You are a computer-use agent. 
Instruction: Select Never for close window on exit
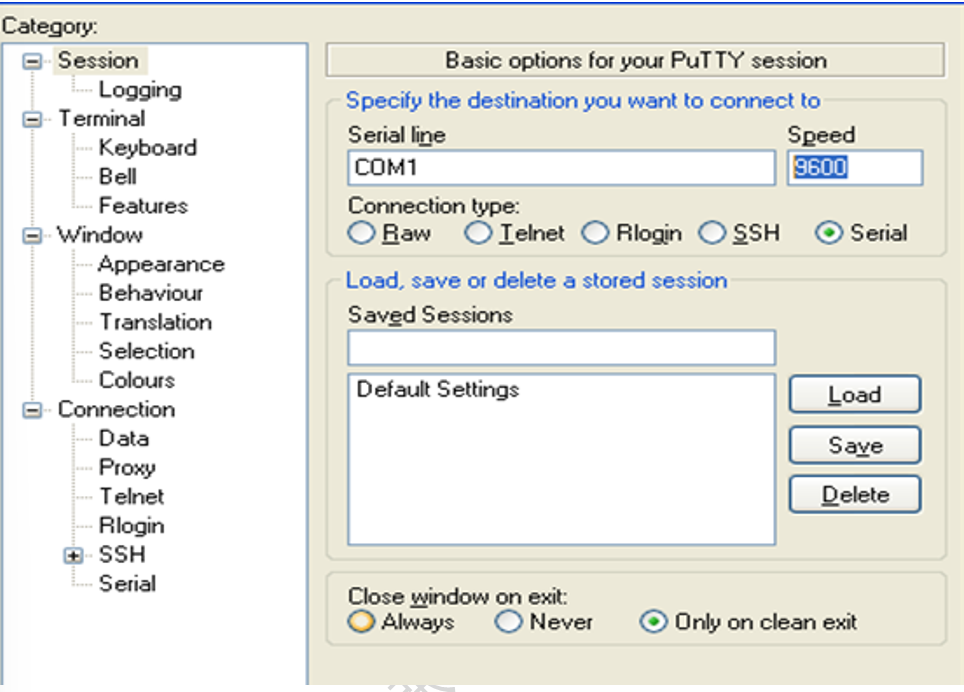pos(508,621)
